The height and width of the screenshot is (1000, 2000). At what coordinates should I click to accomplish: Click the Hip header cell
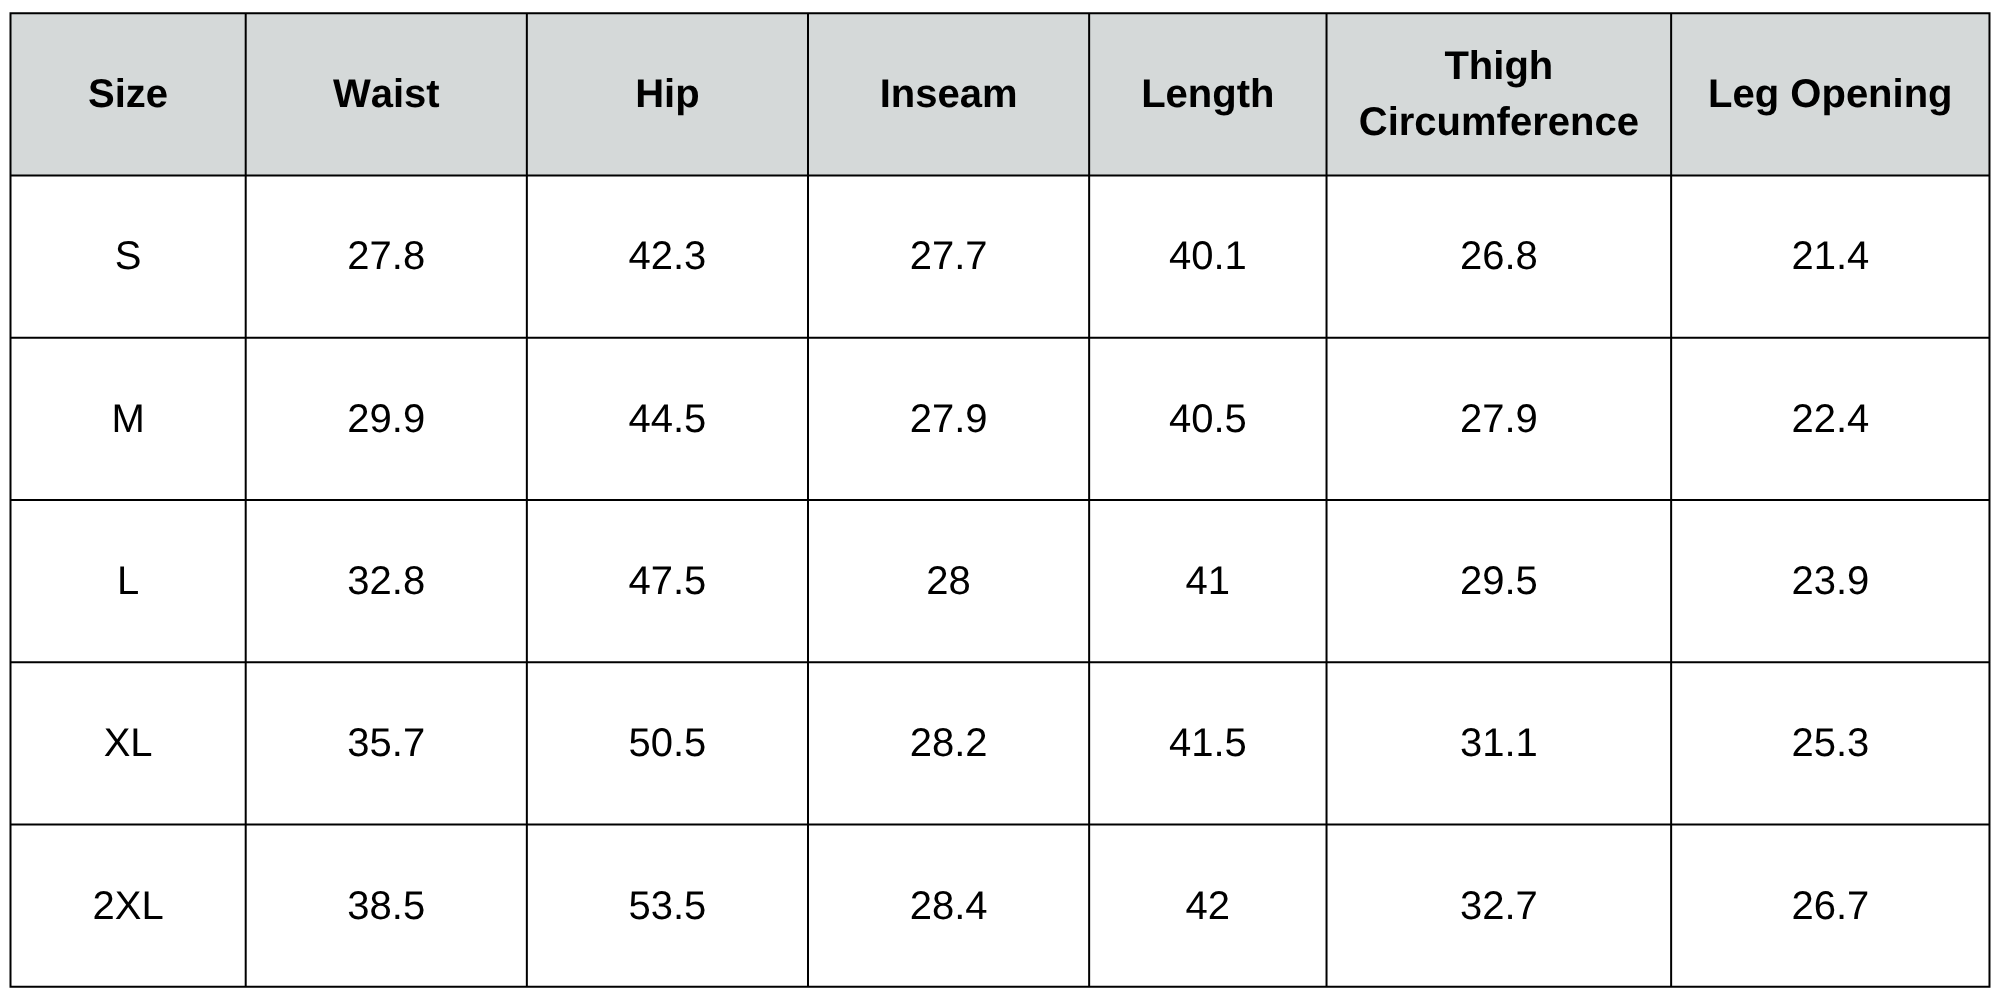click(x=667, y=94)
